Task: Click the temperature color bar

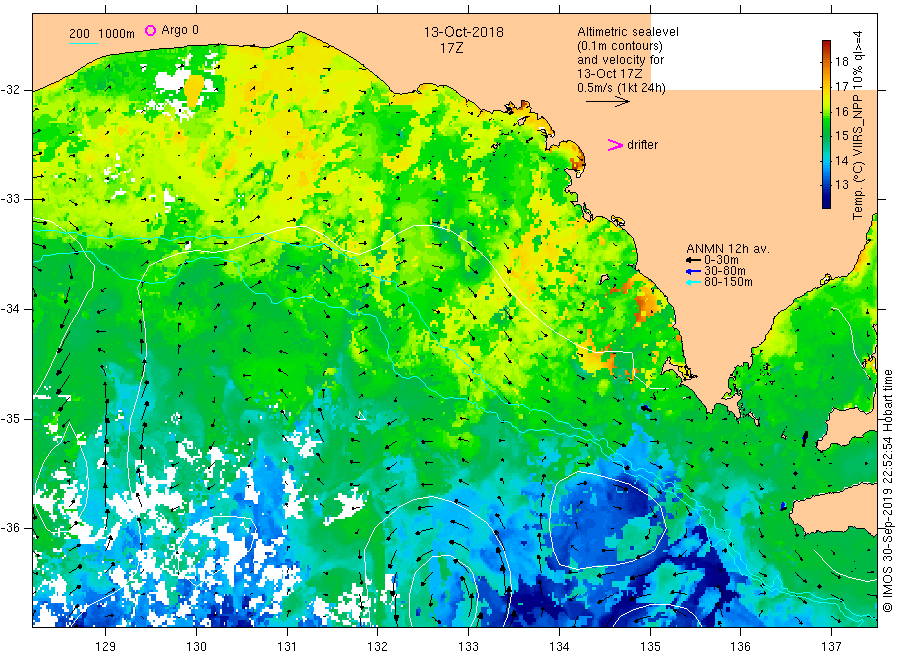Action: tap(827, 124)
